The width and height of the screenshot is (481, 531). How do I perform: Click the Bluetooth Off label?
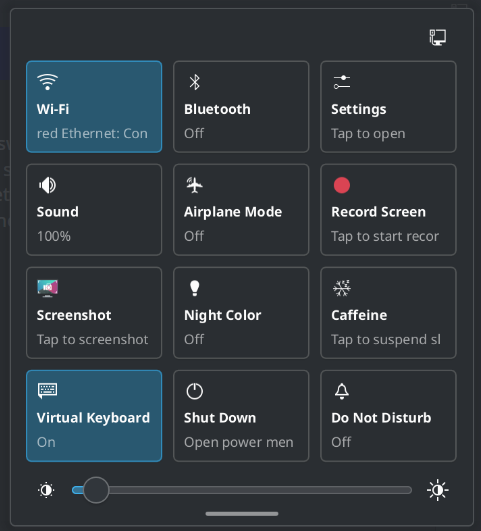194,133
